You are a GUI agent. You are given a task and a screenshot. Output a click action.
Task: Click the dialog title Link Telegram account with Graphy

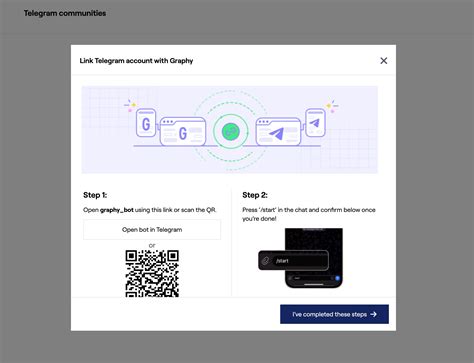tap(136, 61)
